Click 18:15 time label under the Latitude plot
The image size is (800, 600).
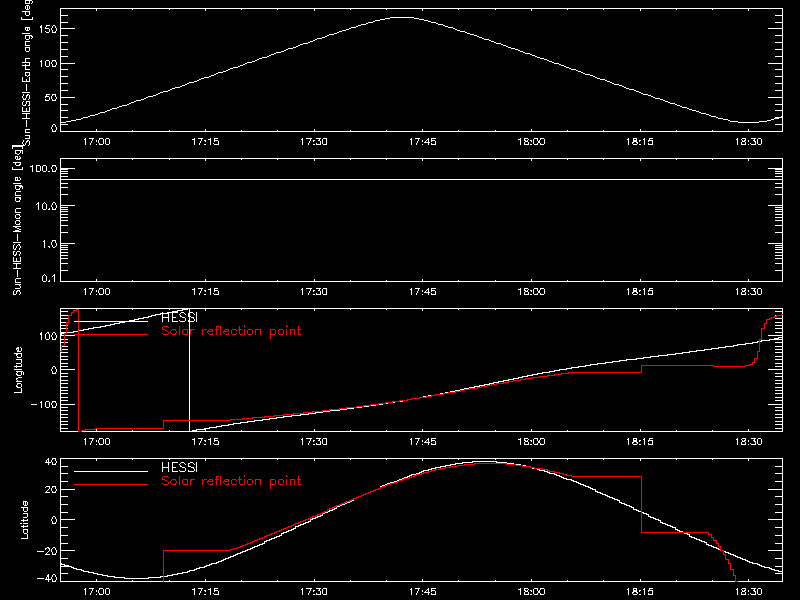640,592
